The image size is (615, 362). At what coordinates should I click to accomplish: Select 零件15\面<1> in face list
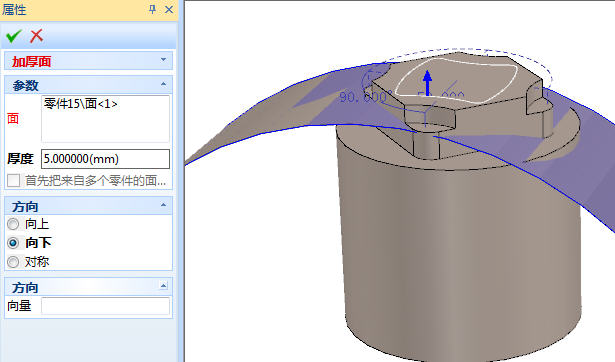[x=81, y=104]
